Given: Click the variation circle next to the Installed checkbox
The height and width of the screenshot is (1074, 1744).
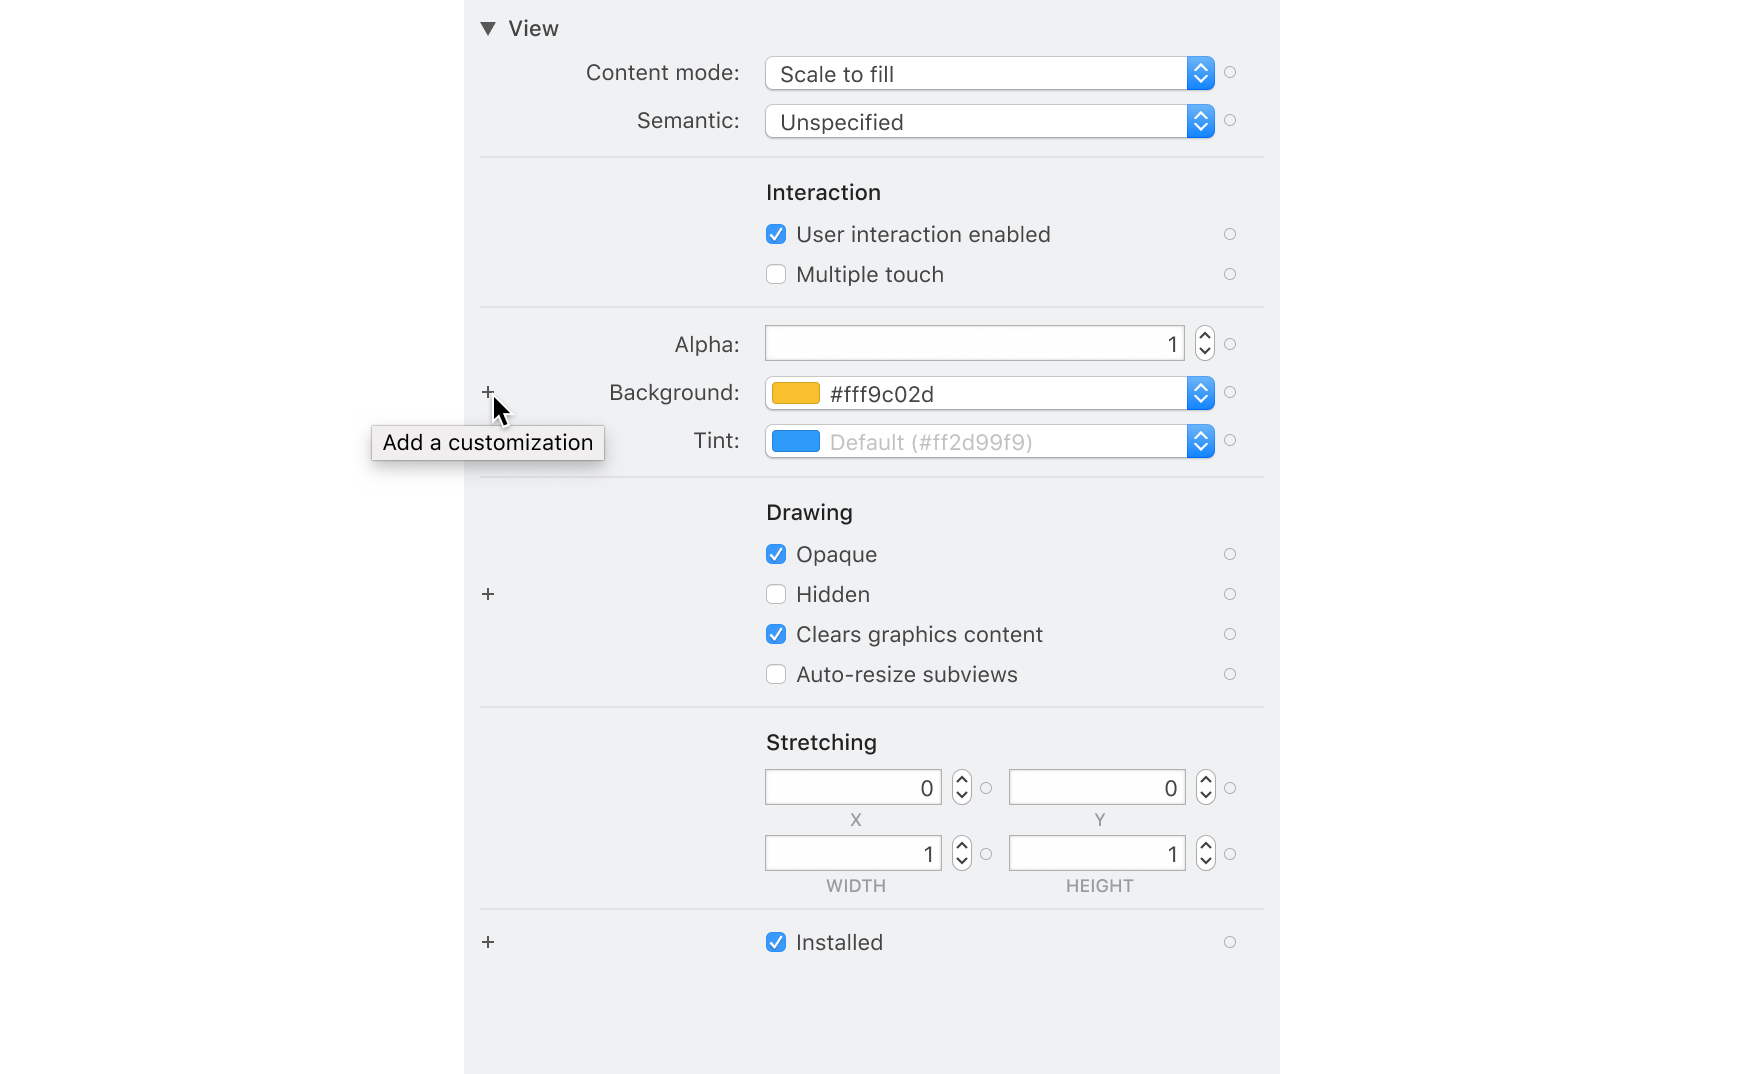Looking at the screenshot, I should (1230, 941).
